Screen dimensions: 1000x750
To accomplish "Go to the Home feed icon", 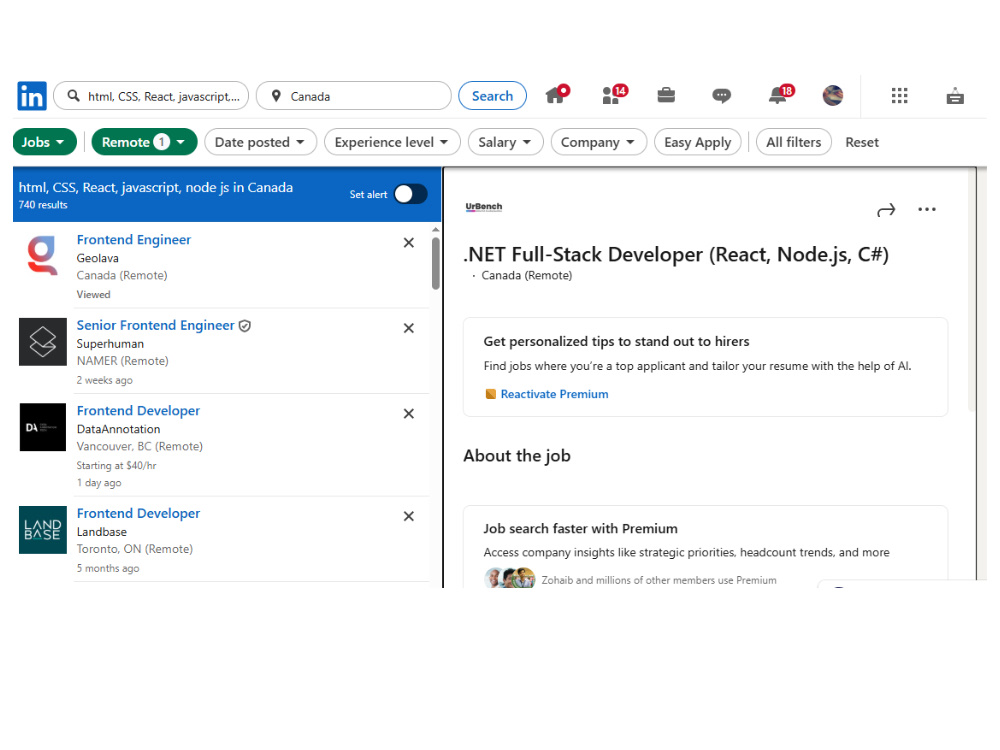I will 557,95.
